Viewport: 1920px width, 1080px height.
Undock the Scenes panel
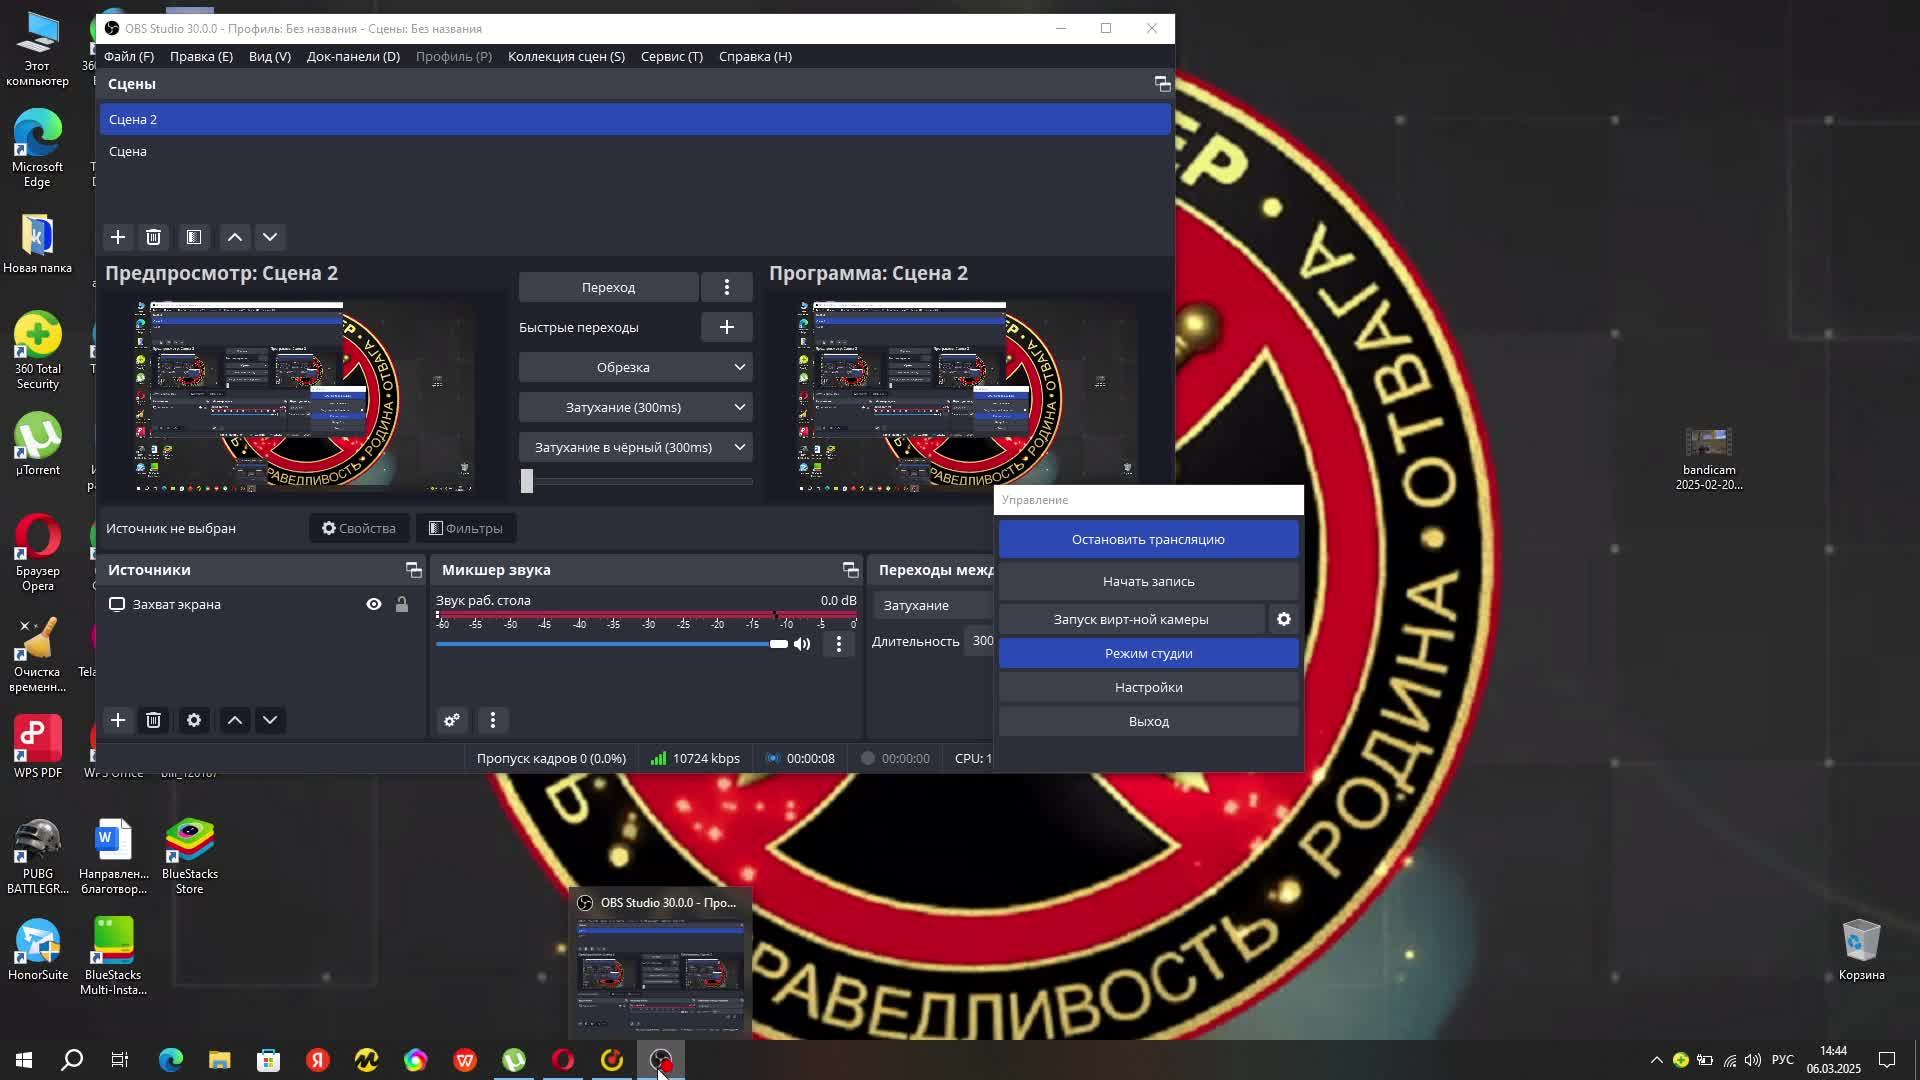point(1162,84)
